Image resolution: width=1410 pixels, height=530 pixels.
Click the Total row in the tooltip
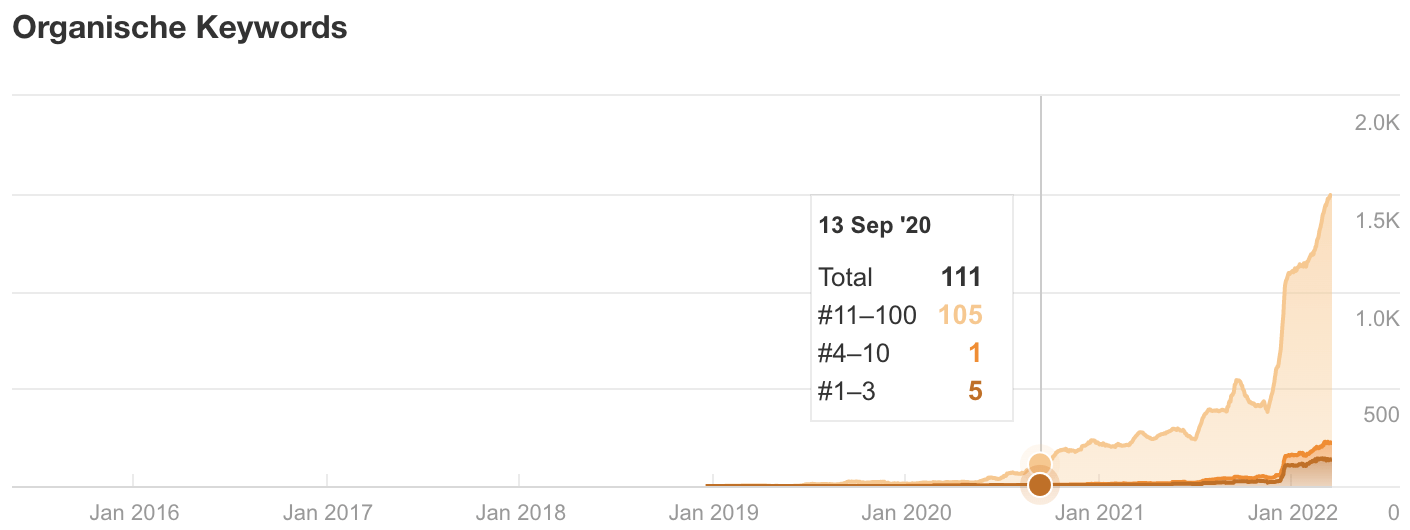[900, 277]
